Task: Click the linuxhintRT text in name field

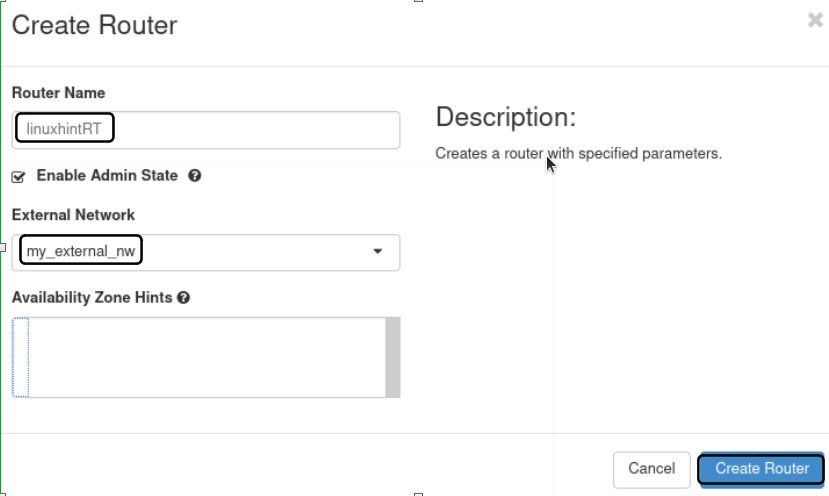Action: point(64,129)
